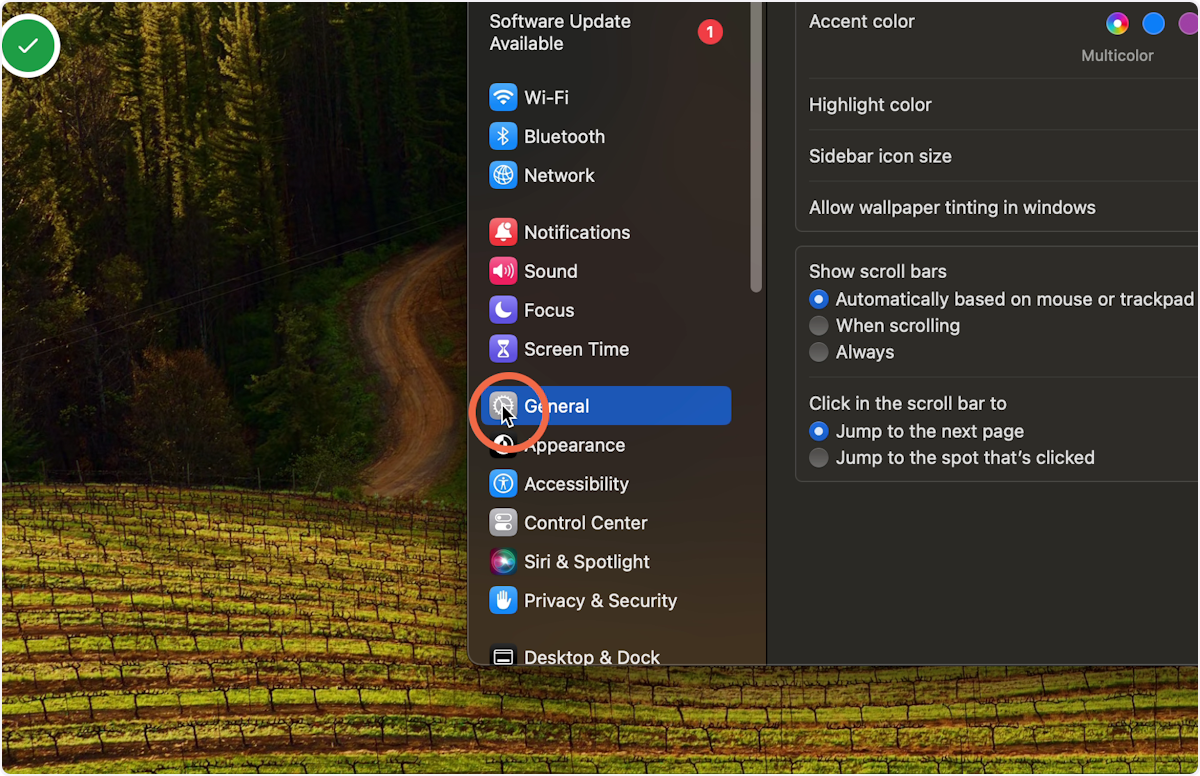1200x776 pixels.
Task: Choose 'Jump to the spot that's clicked'
Action: click(x=818, y=457)
